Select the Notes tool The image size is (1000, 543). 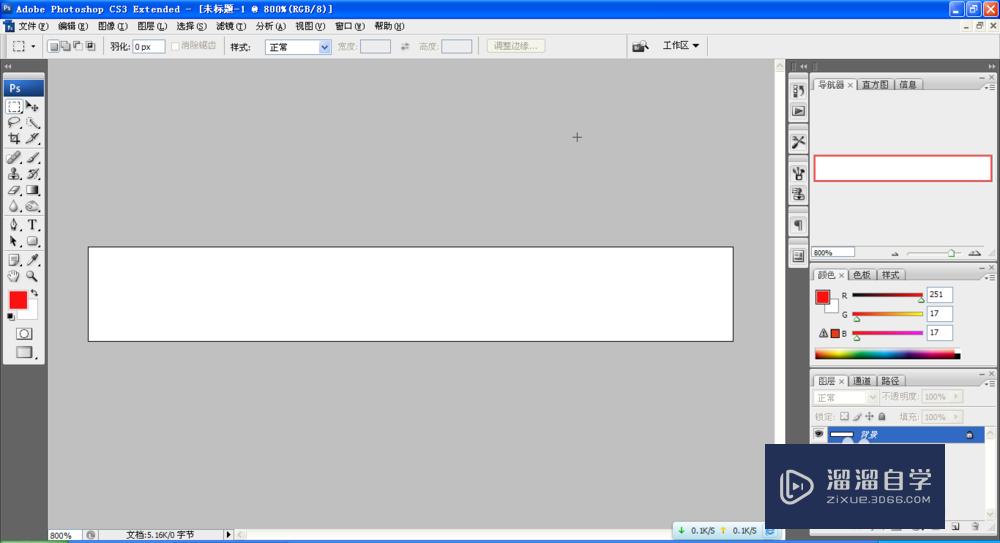click(x=14, y=260)
